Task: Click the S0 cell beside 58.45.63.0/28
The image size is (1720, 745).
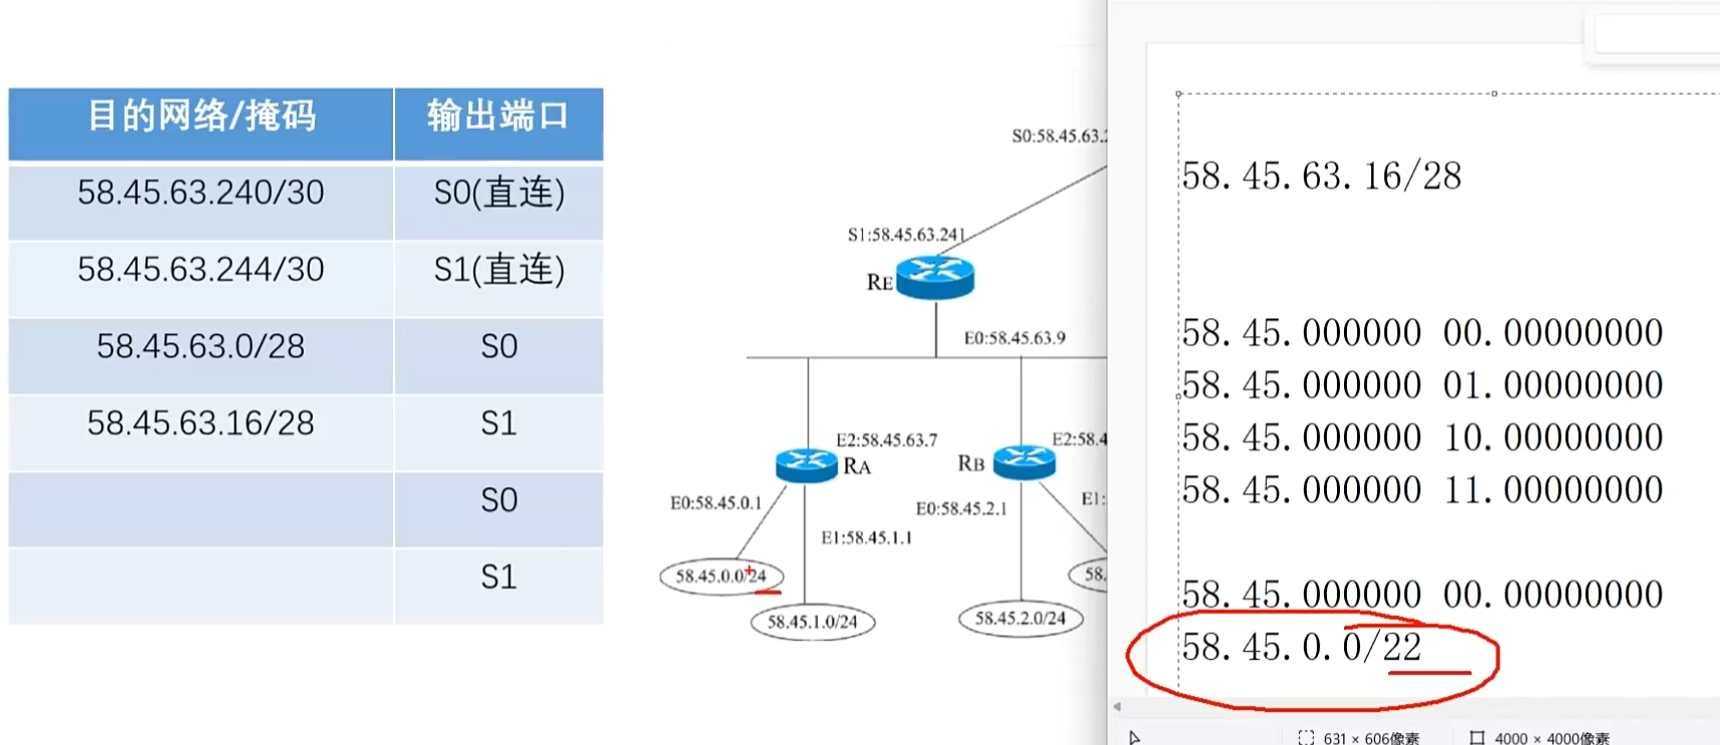Action: click(x=499, y=355)
